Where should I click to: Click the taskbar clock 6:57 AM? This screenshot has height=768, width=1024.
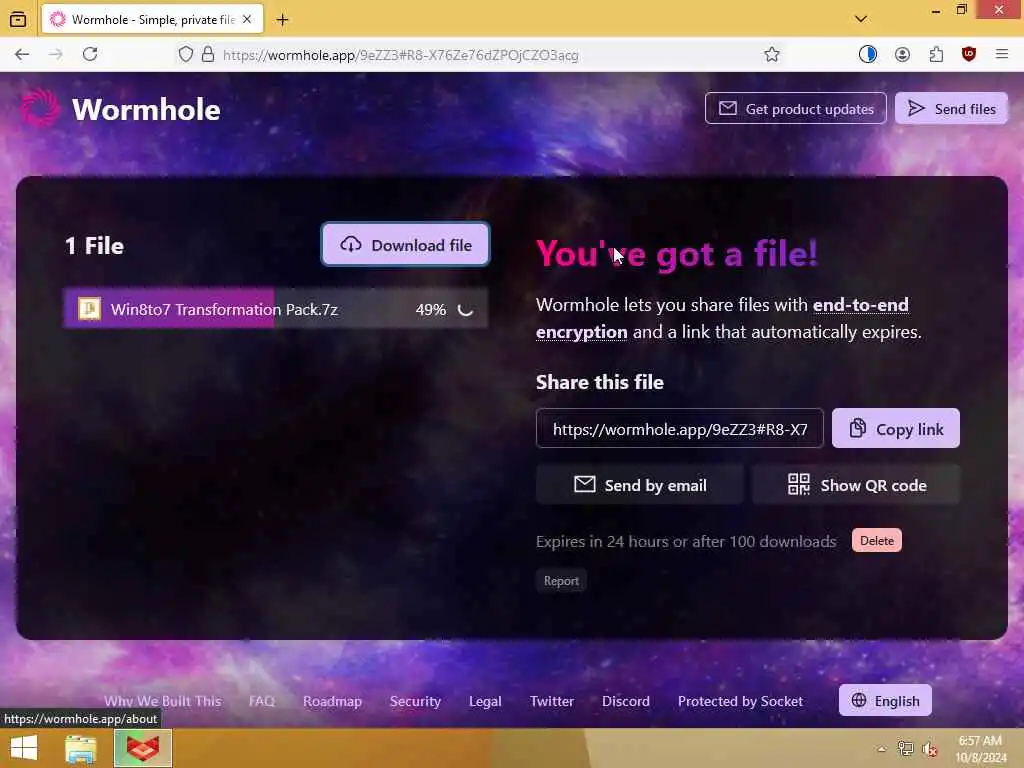point(980,741)
